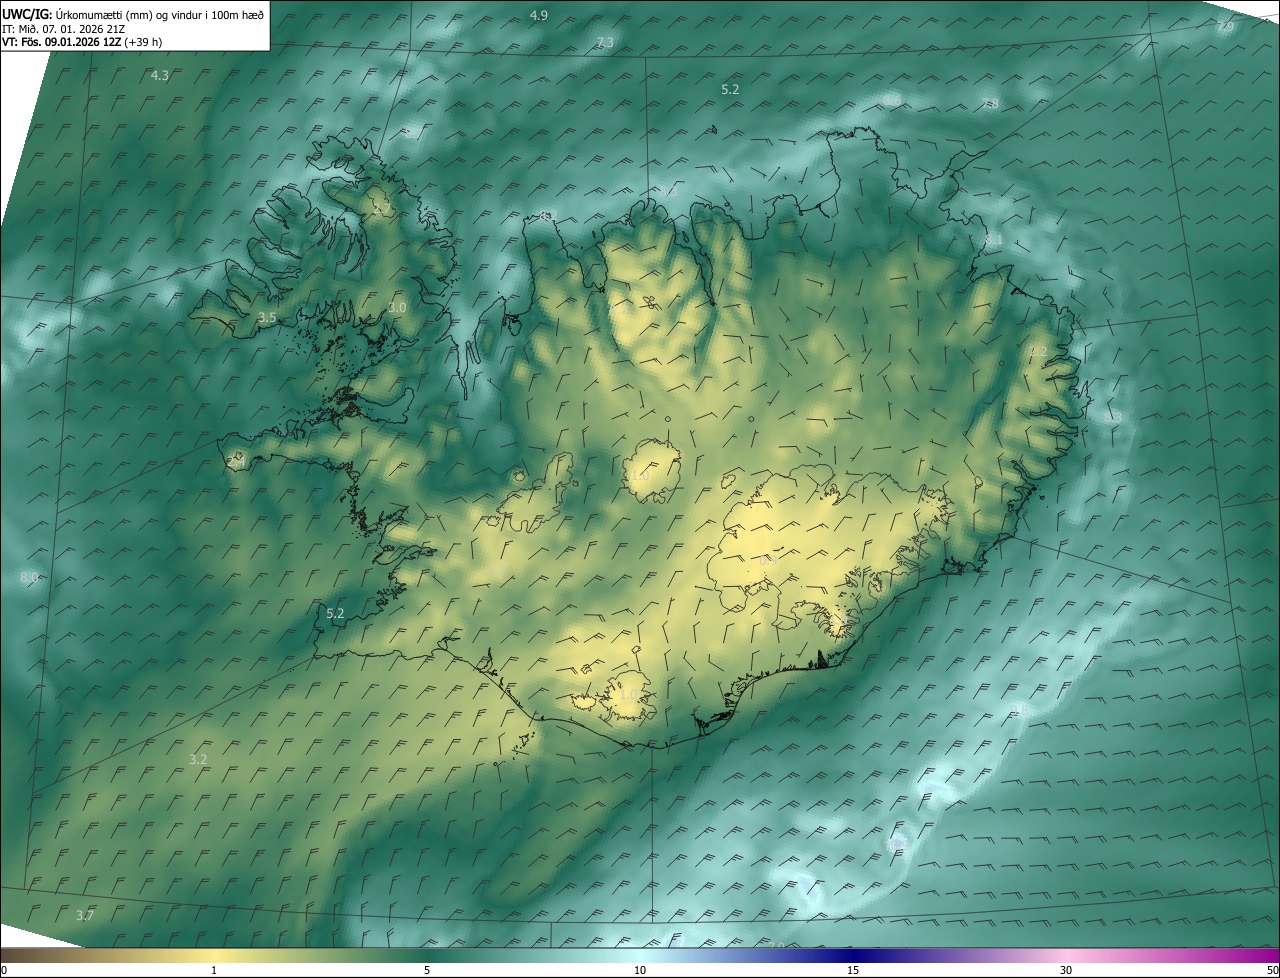The width and height of the screenshot is (1280, 978).
Task: Select the 7.3 value label
Action: click(605, 42)
